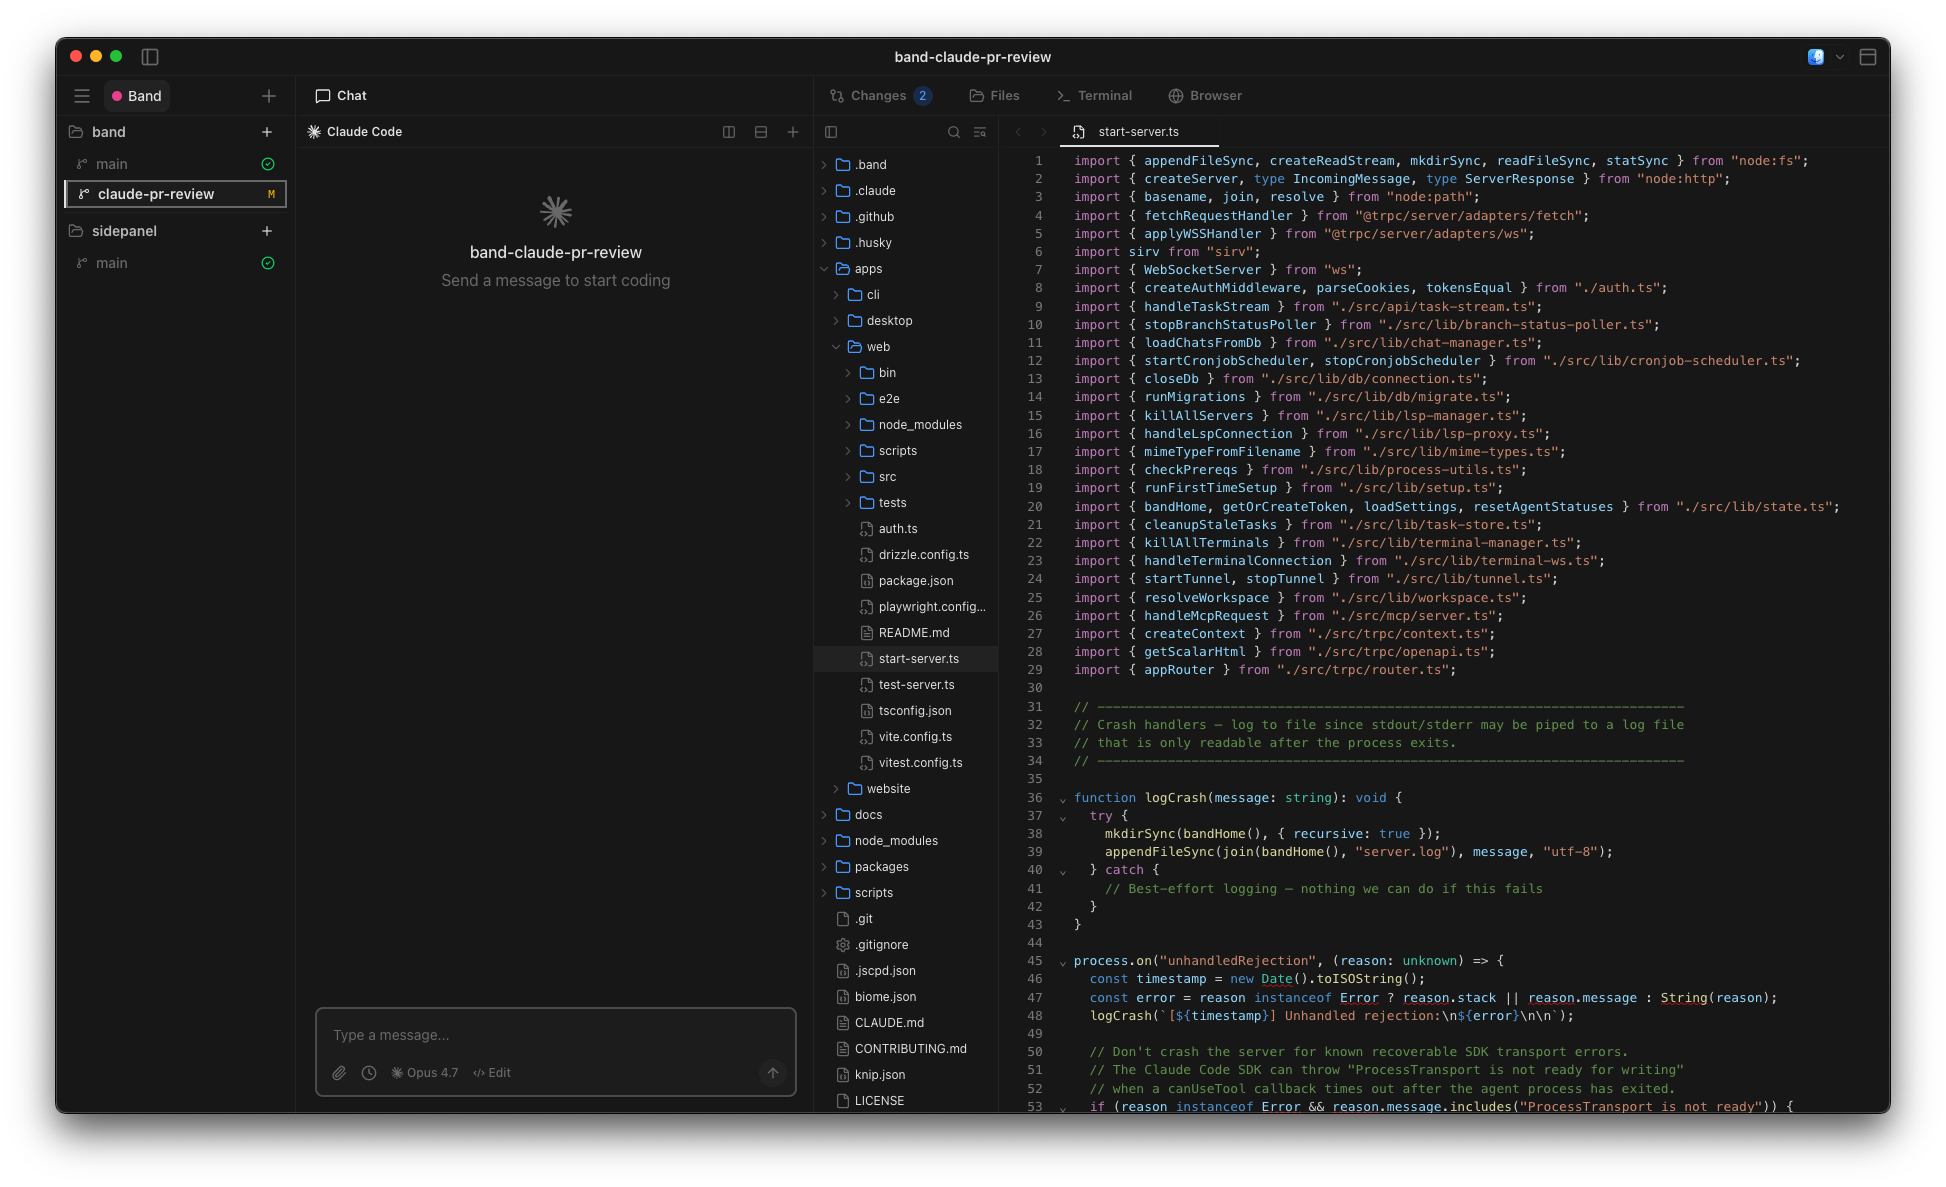Image resolution: width=1946 pixels, height=1187 pixels.
Task: Navigate forward in editor history
Action: (1044, 132)
